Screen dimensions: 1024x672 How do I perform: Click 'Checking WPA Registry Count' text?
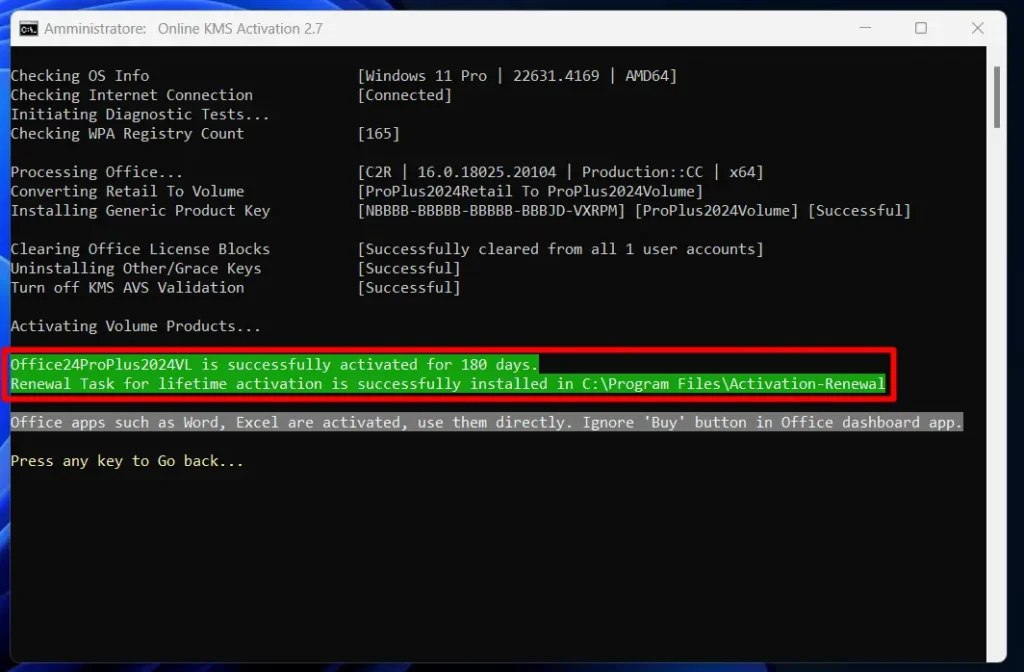[127, 134]
